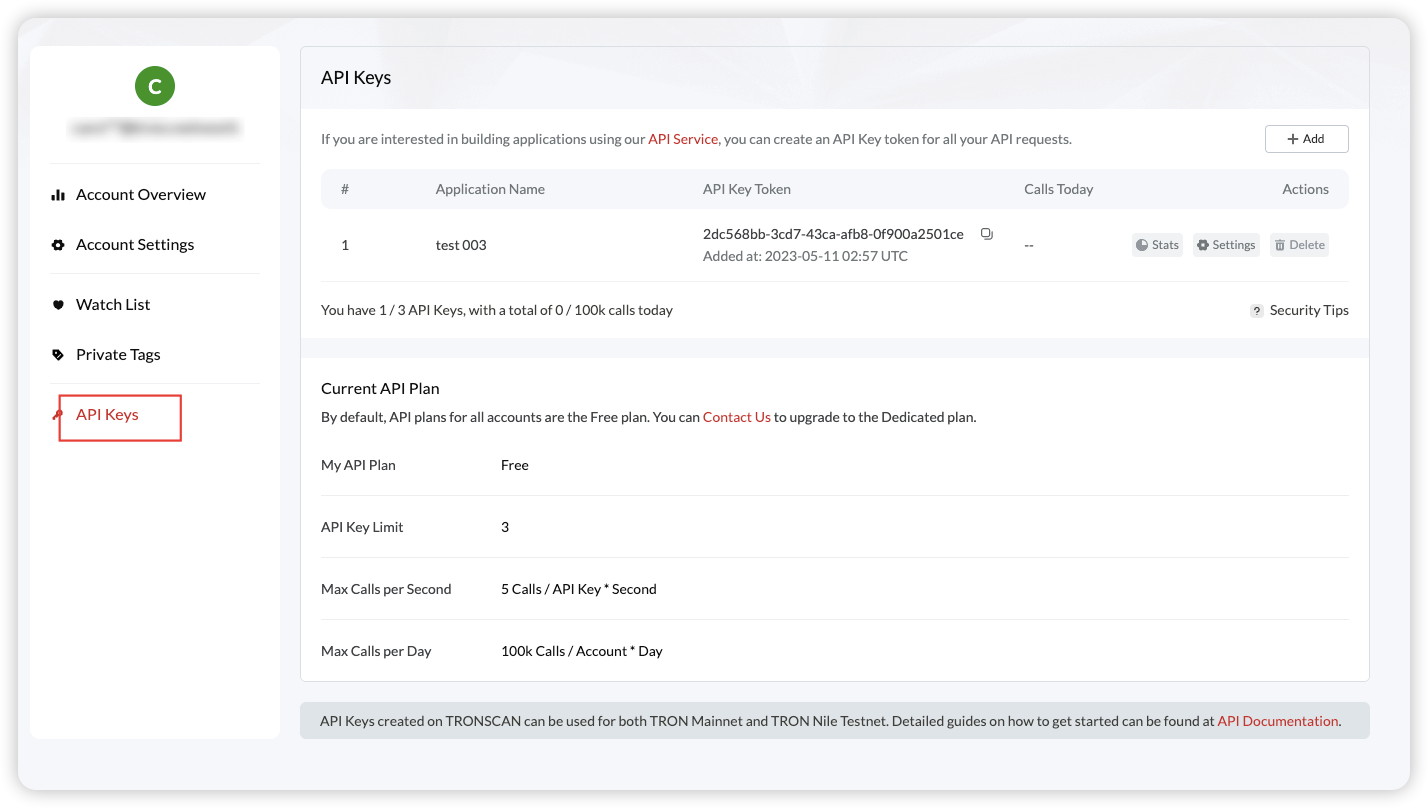Open the API Documentation link
The width and height of the screenshot is (1428, 808).
(1277, 720)
